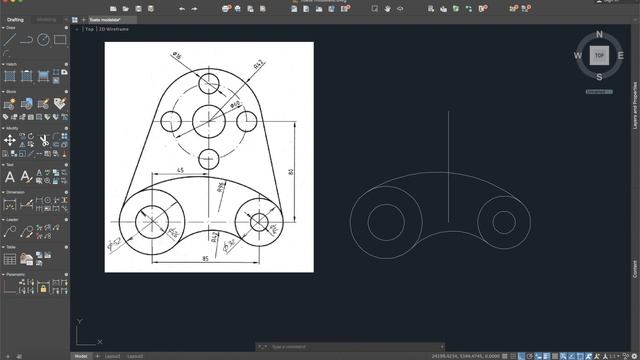Click the New drawing toolbar icon

[113, 9]
